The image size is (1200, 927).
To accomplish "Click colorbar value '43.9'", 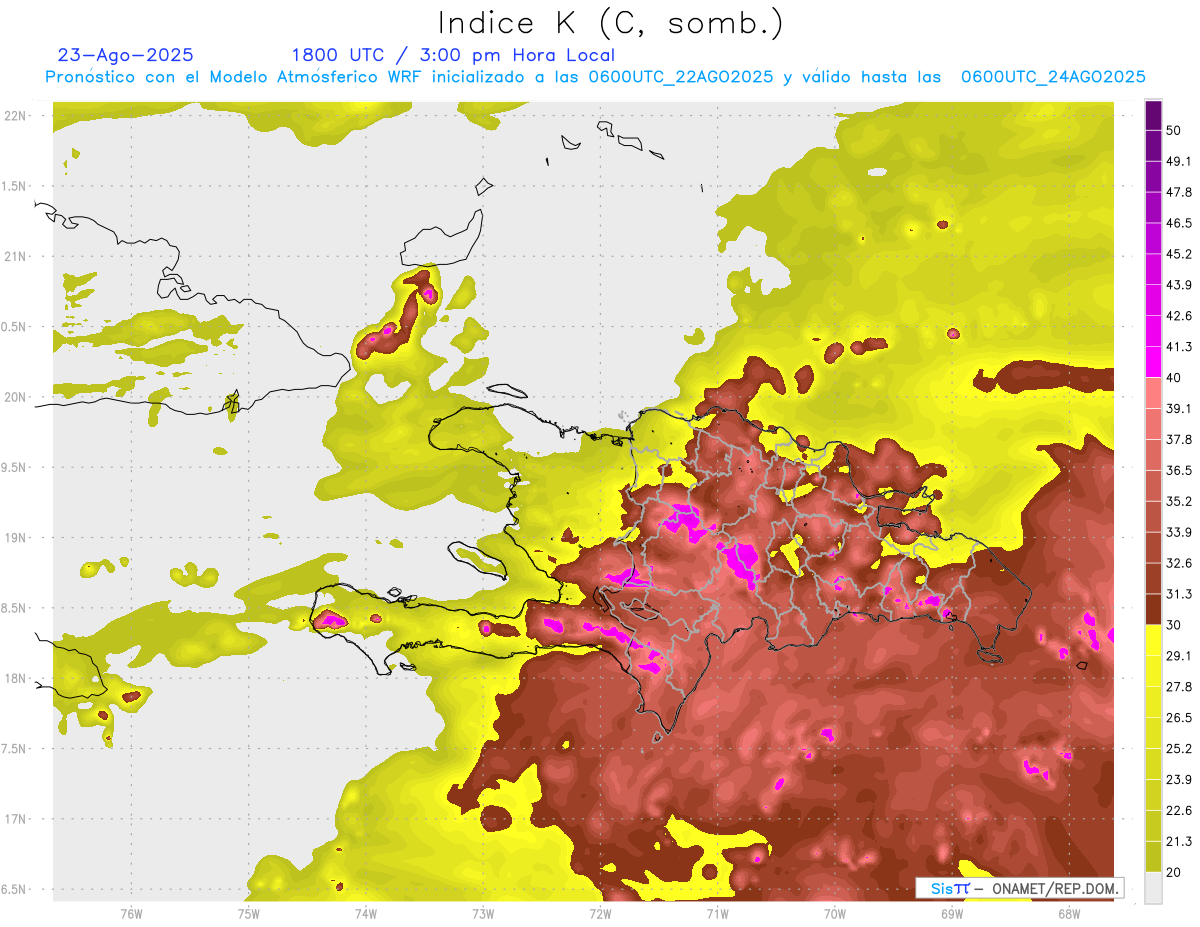I will [x=1178, y=285].
